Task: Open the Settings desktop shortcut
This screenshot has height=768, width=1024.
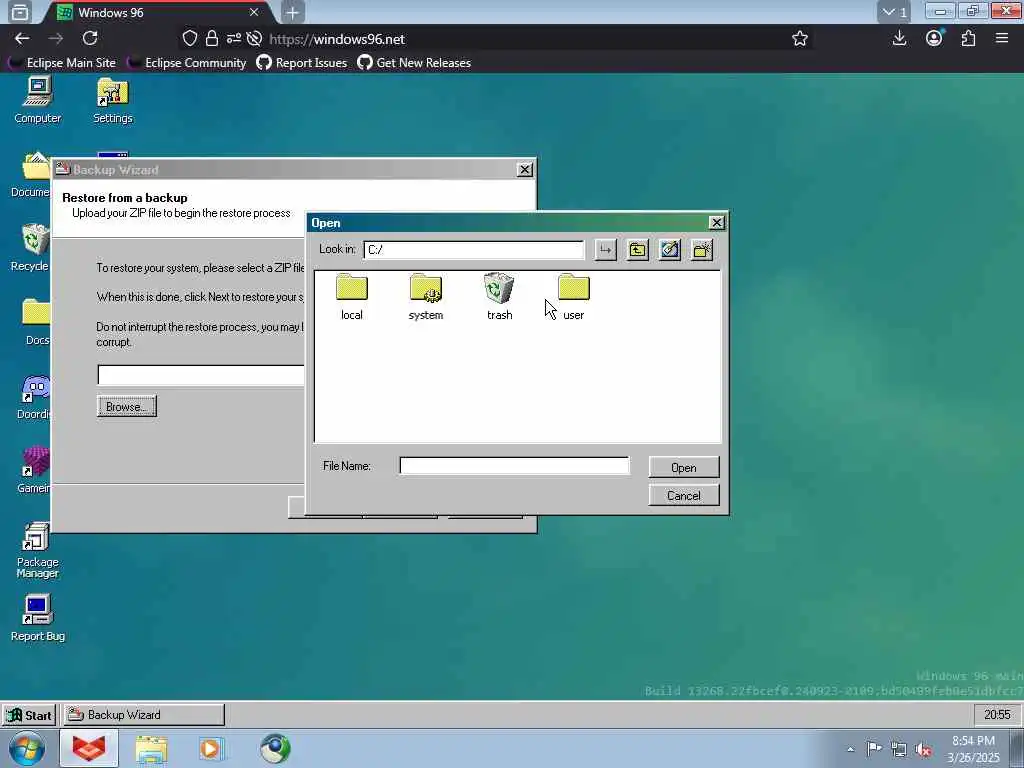Action: point(112,100)
